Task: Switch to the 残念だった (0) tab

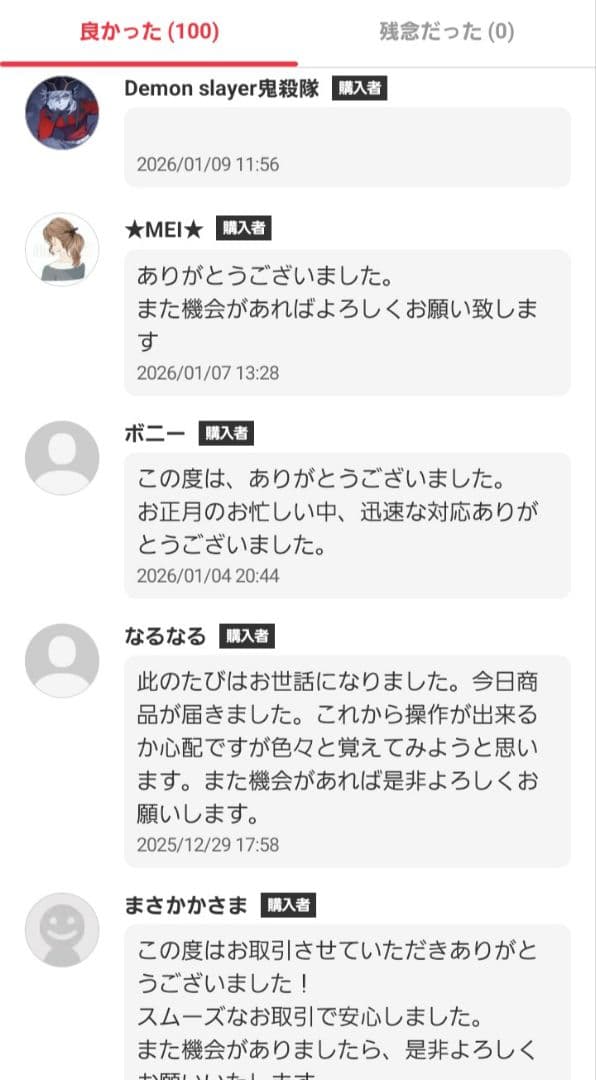Action: (443, 31)
